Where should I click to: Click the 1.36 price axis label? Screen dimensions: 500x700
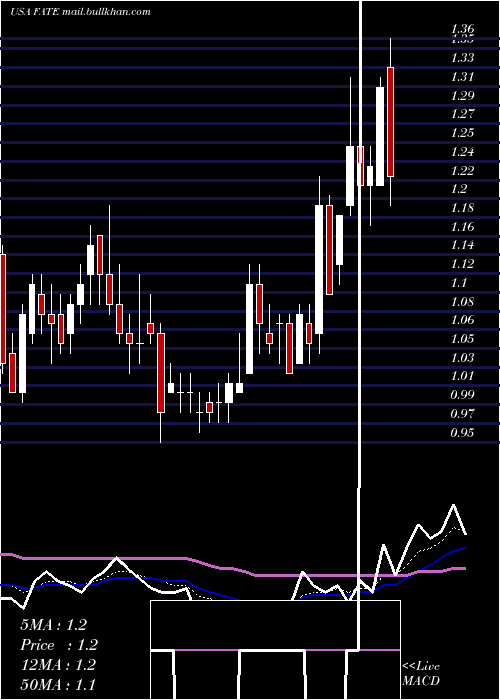[462, 29]
